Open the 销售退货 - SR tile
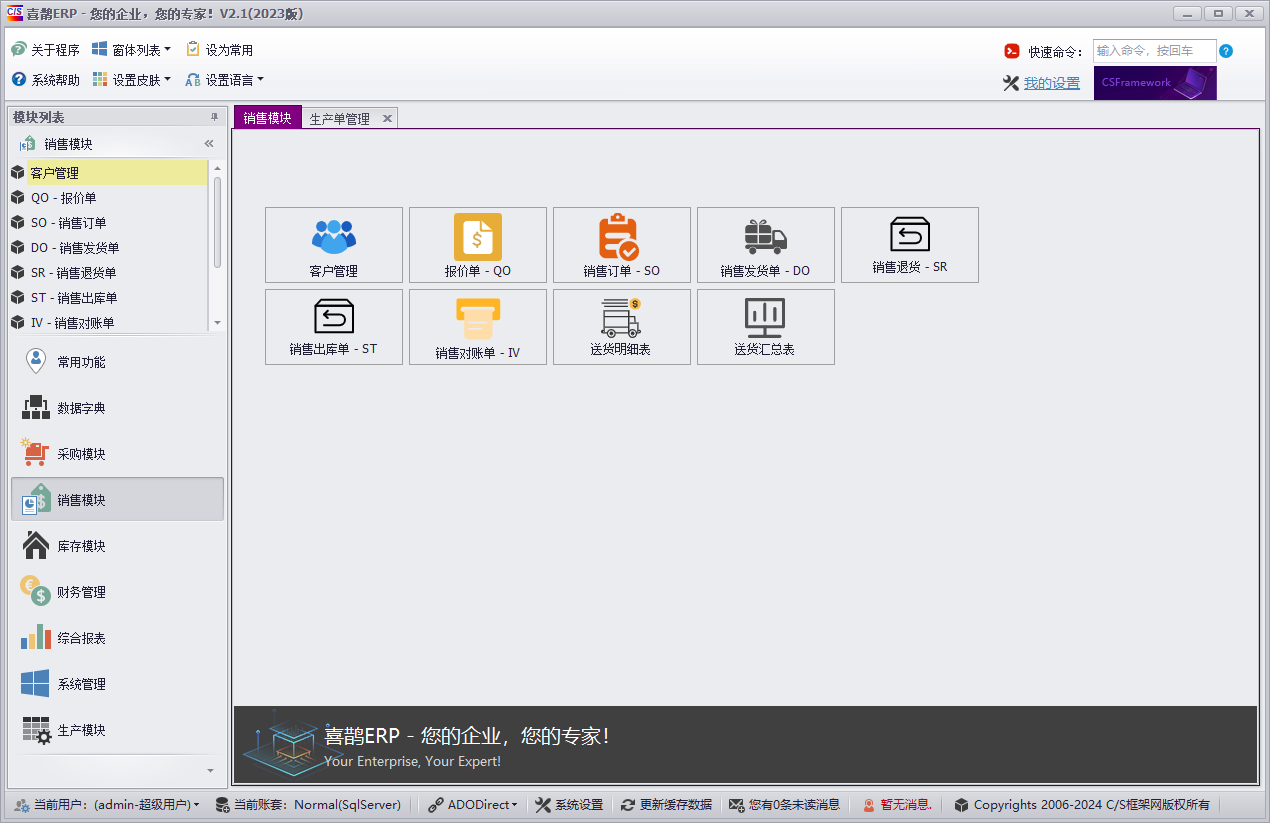Screen dimensions: 1270x823 pos(910,245)
